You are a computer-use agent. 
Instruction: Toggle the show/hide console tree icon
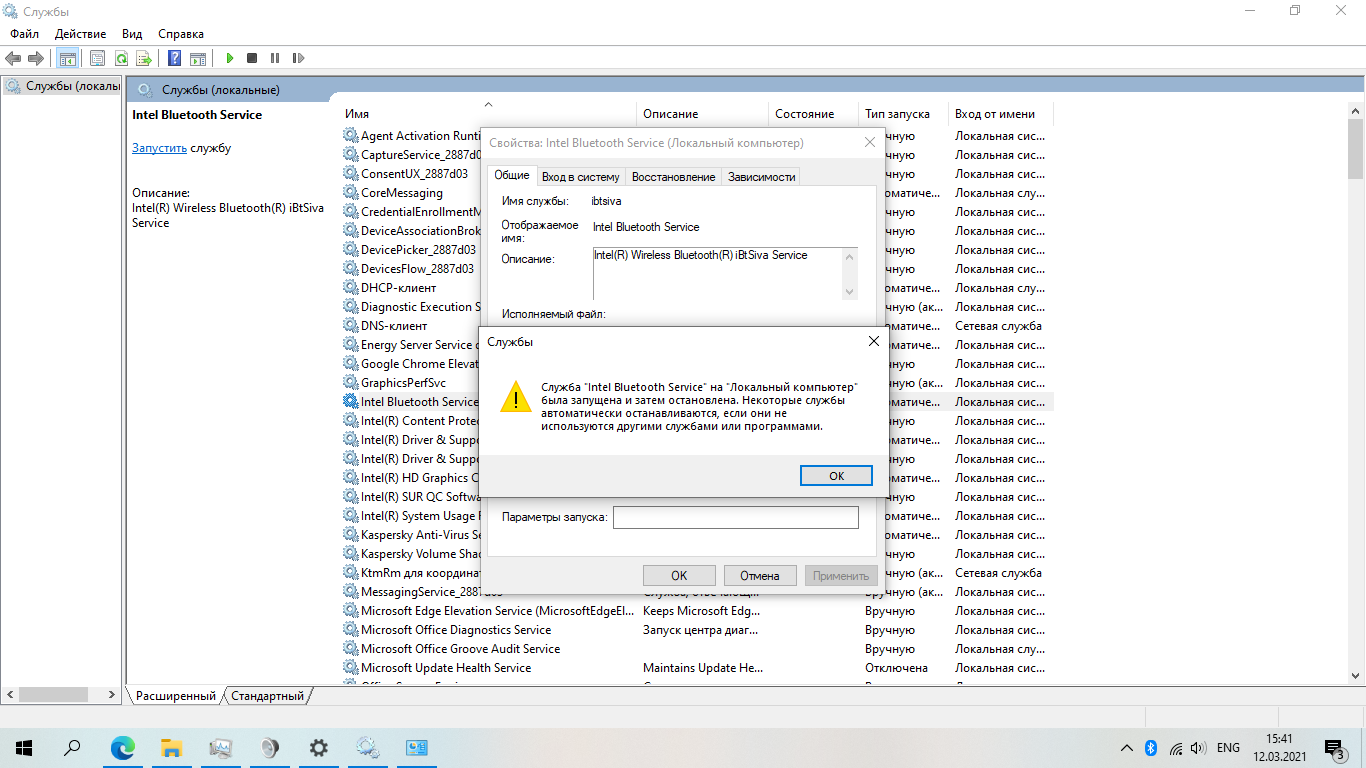tap(67, 59)
